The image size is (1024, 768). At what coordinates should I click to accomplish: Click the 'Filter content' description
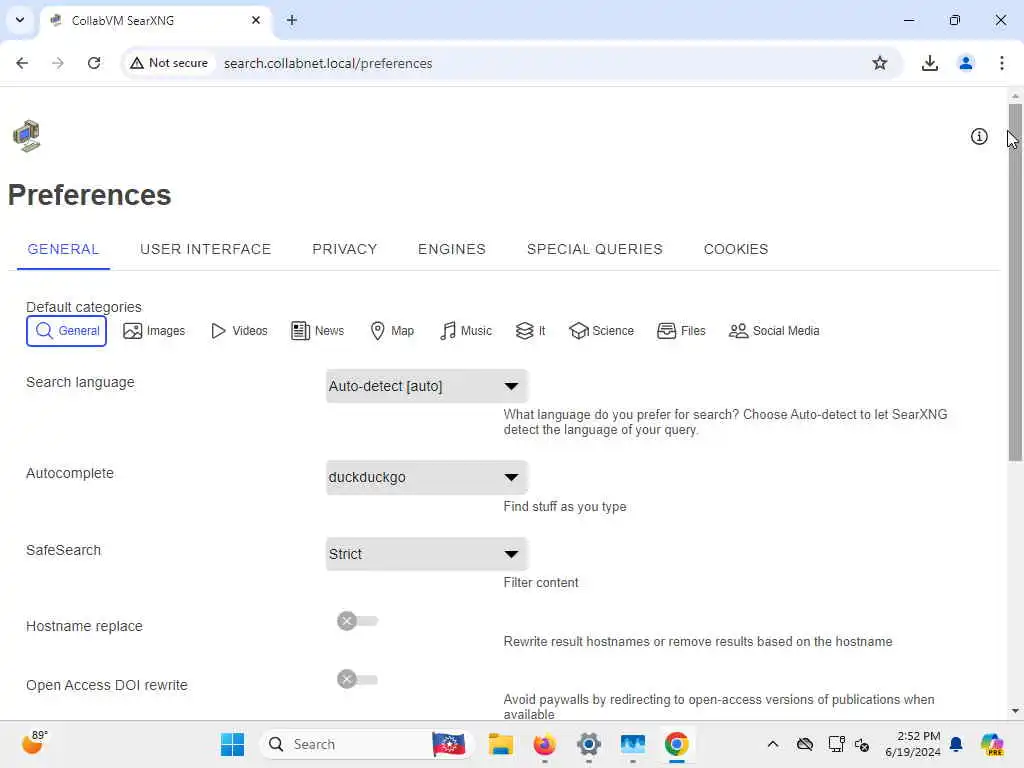tap(541, 583)
